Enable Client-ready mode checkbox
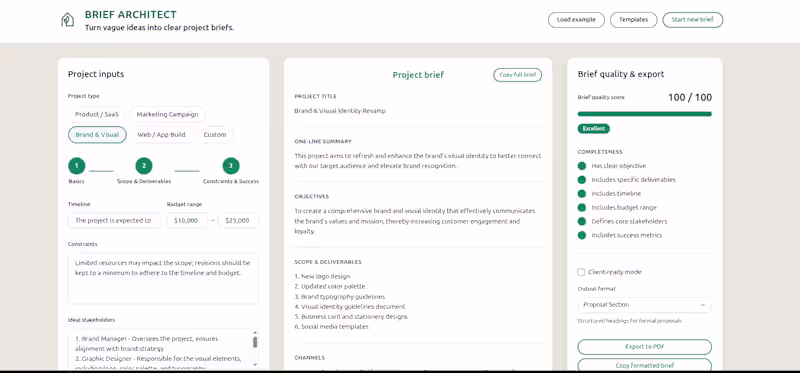This screenshot has width=800, height=373. pyautogui.click(x=581, y=272)
